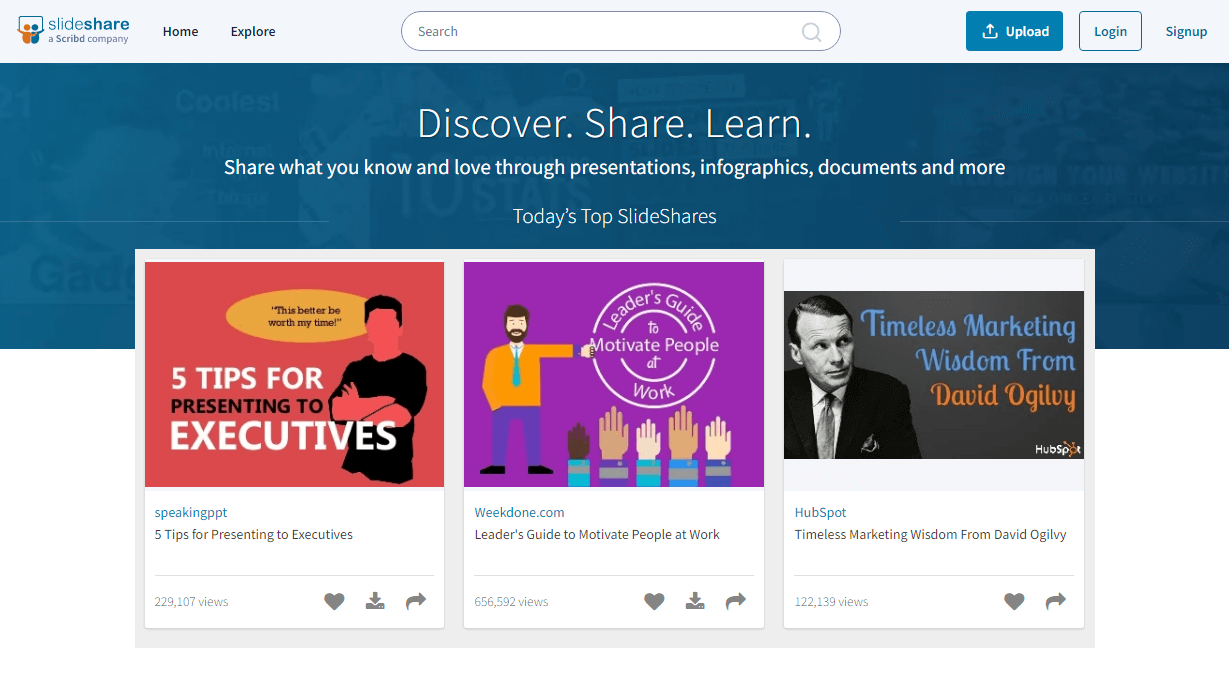Download the 5 Tips for Presenting to Executives slides
1229x674 pixels.
375,601
